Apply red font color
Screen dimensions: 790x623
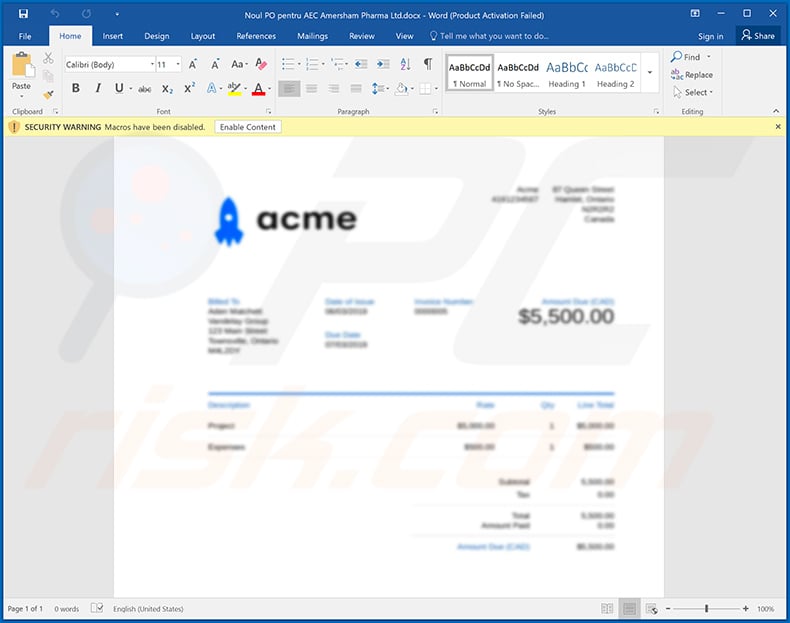(258, 89)
